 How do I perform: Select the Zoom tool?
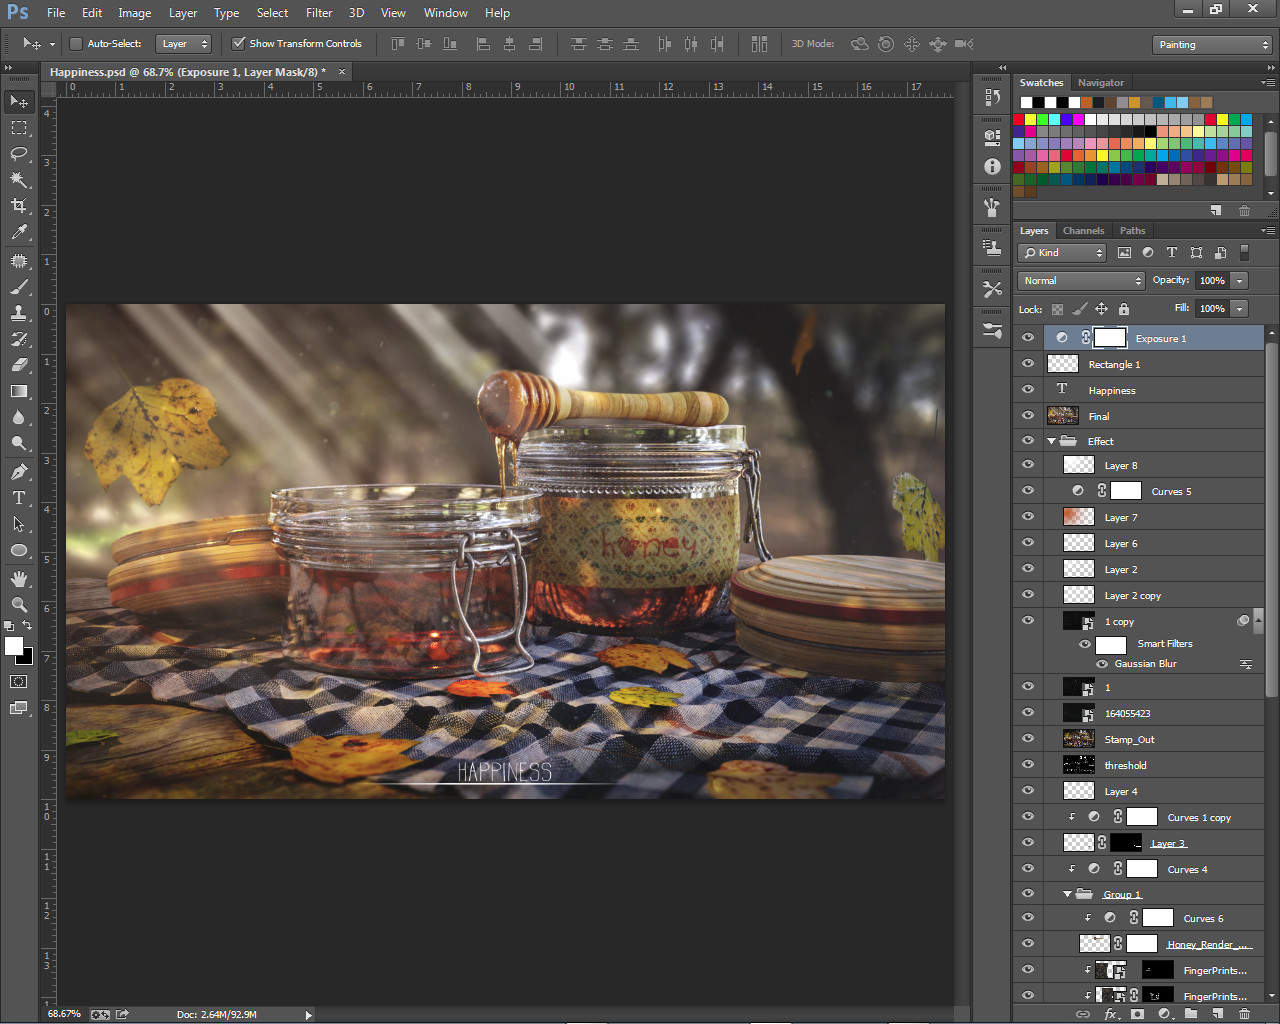(x=19, y=605)
